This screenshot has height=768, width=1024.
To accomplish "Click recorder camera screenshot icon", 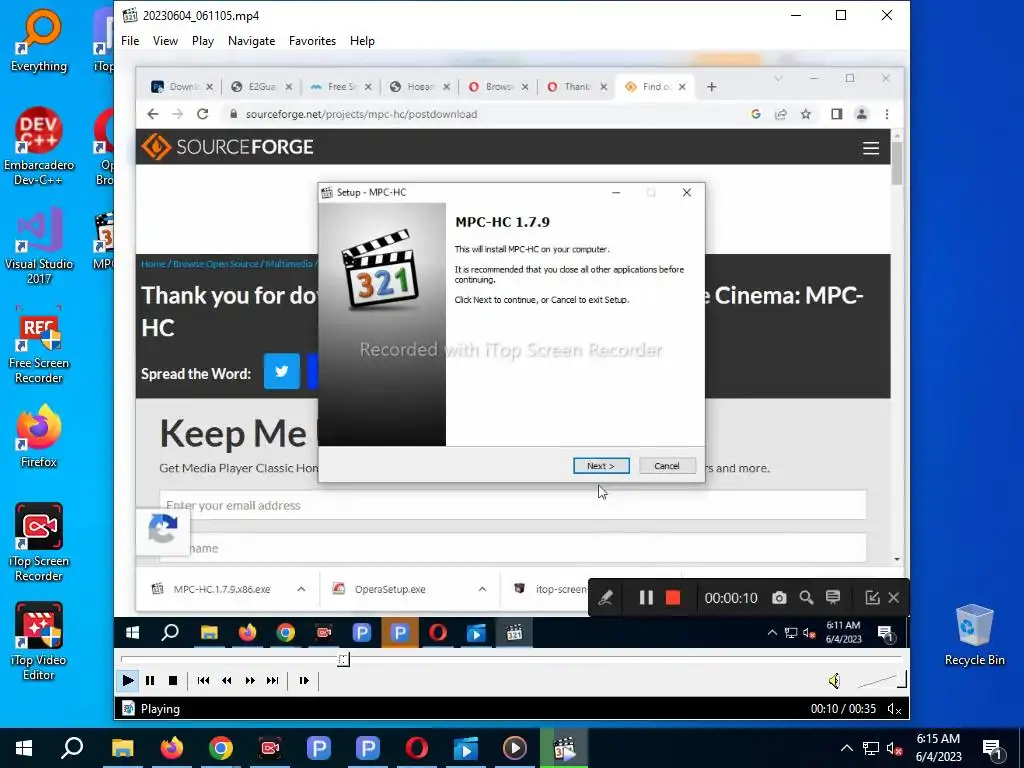I will [779, 598].
